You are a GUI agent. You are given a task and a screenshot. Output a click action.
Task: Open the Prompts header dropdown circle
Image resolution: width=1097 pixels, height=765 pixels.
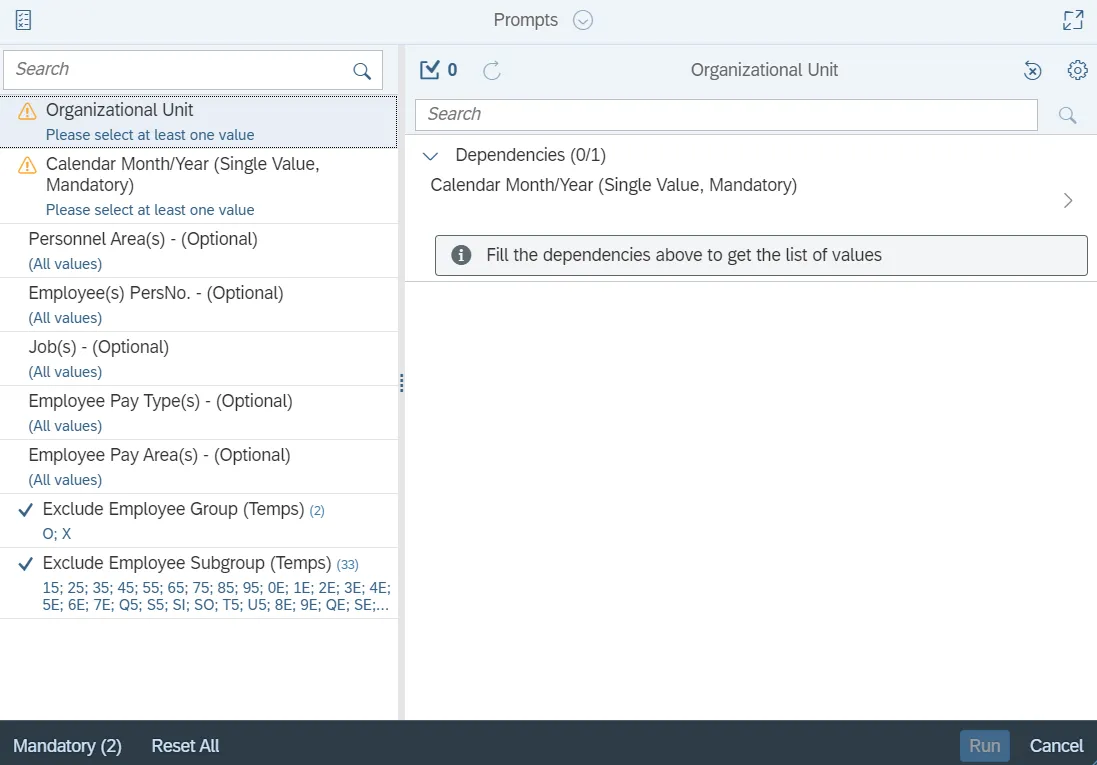click(x=583, y=20)
